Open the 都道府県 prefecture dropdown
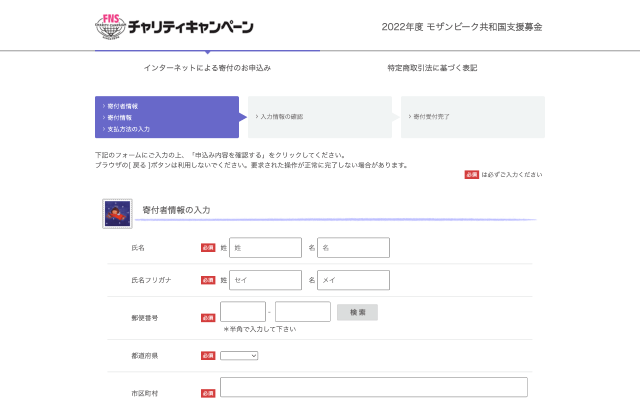640x400 pixels. tap(239, 355)
